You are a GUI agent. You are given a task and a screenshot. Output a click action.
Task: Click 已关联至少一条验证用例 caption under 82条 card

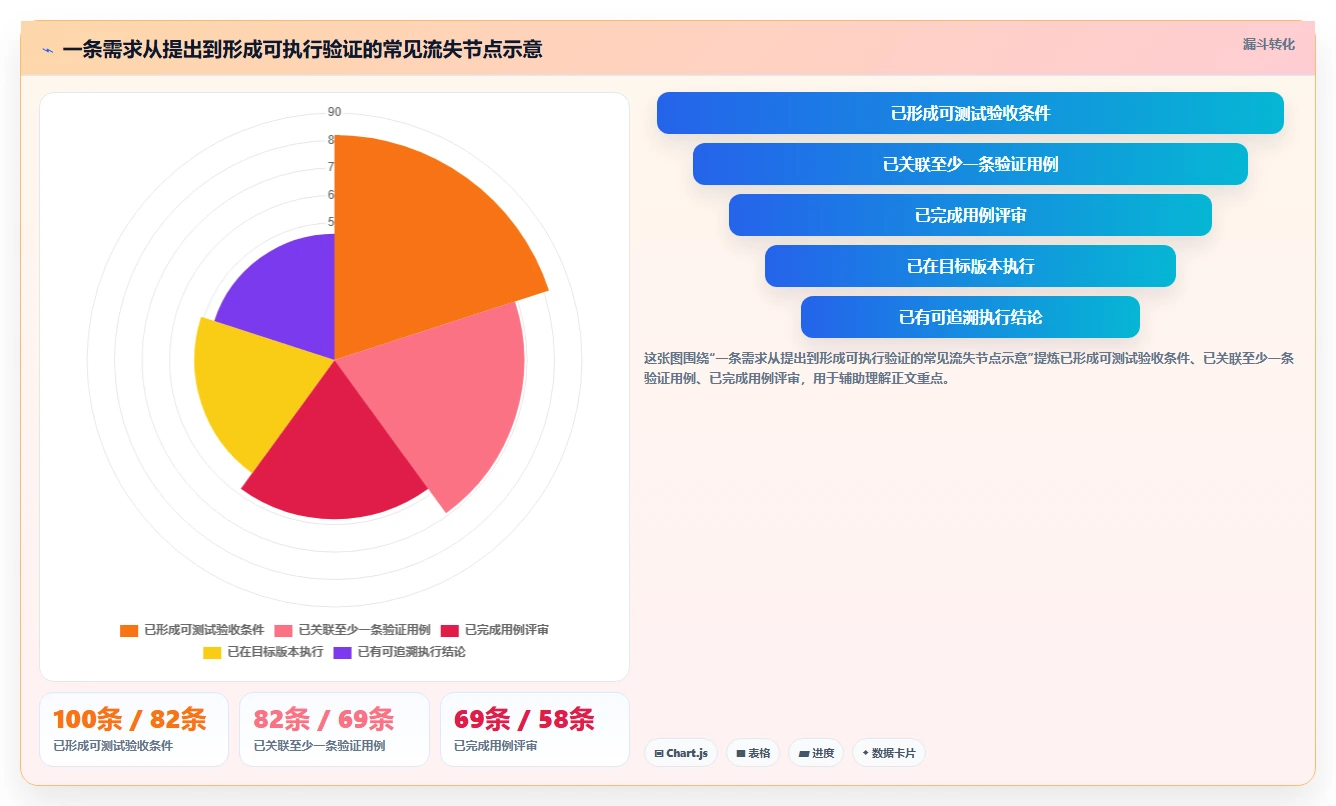pos(319,746)
